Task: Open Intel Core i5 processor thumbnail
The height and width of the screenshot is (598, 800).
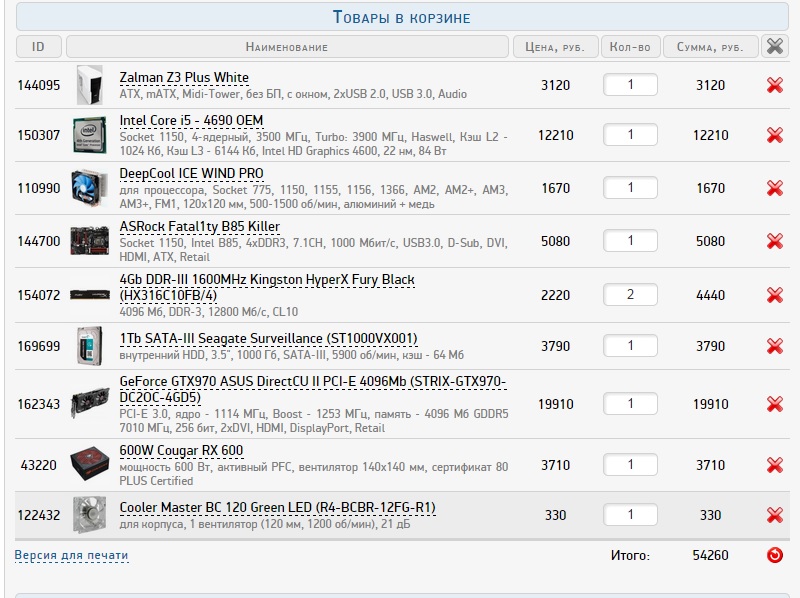Action: tap(90, 135)
